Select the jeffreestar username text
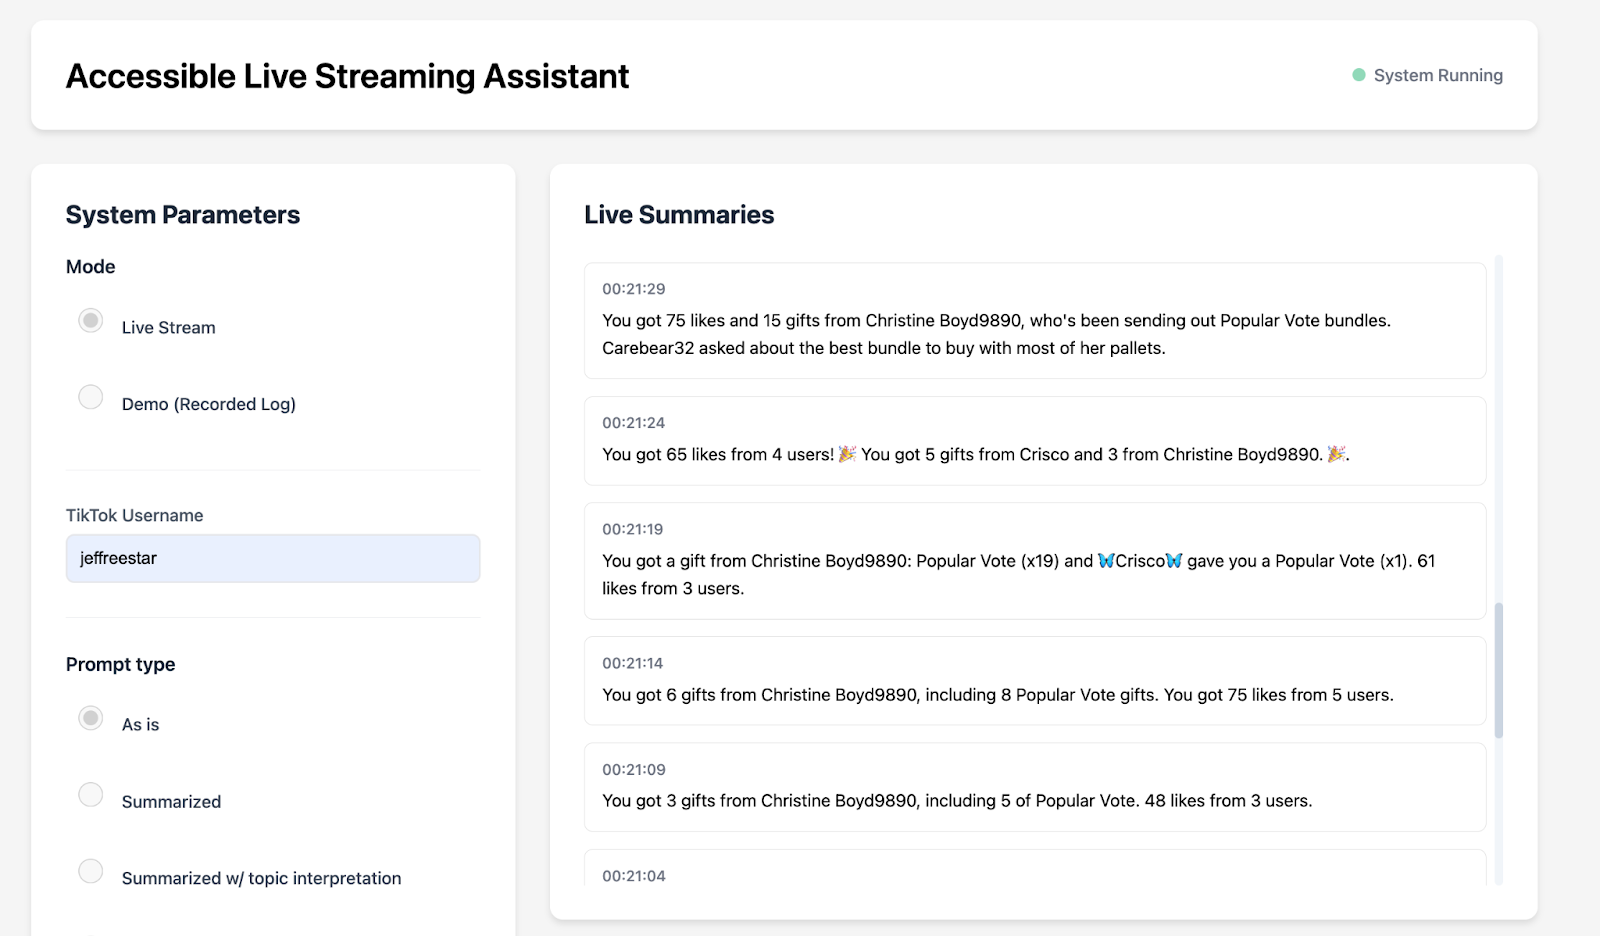 coord(117,558)
